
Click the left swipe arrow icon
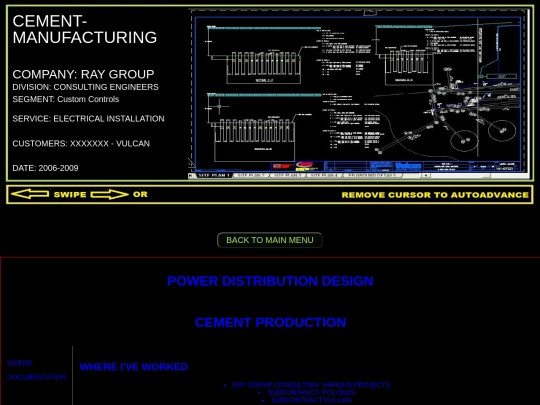[30, 194]
